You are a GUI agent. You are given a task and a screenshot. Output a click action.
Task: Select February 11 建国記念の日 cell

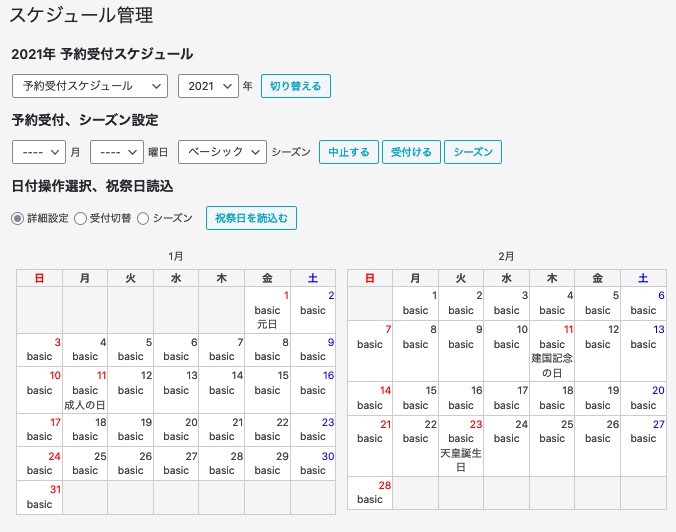point(552,351)
